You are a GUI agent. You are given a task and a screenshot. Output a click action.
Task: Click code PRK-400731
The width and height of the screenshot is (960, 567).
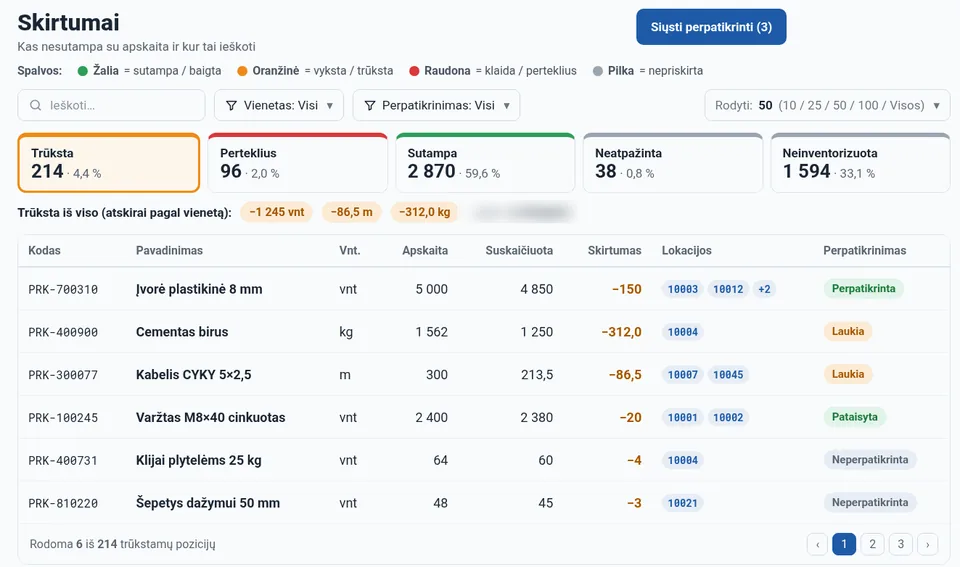(63, 460)
